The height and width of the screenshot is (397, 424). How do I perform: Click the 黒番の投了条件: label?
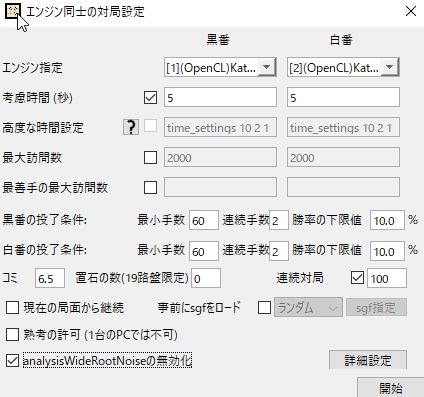pyautogui.click(x=45, y=220)
